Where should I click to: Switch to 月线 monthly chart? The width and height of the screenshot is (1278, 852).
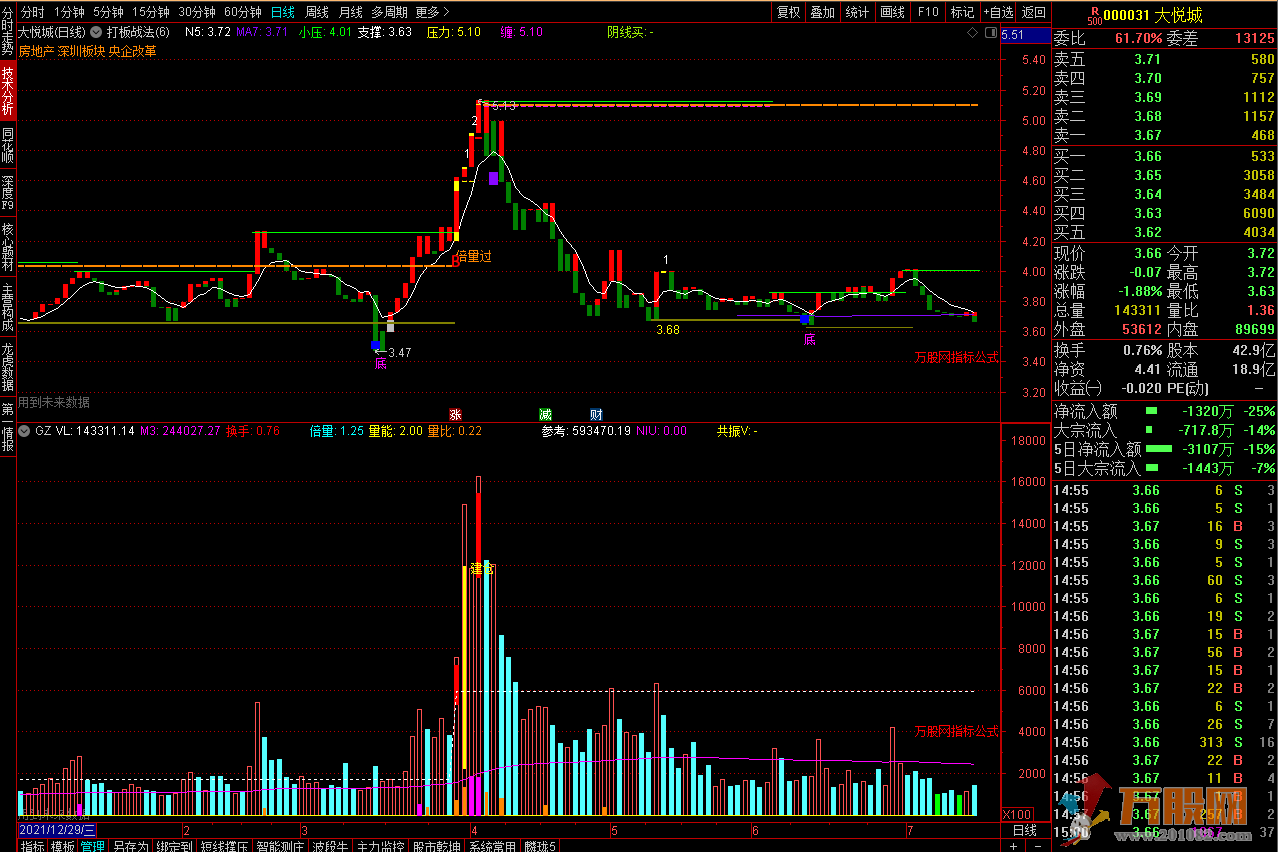click(350, 12)
